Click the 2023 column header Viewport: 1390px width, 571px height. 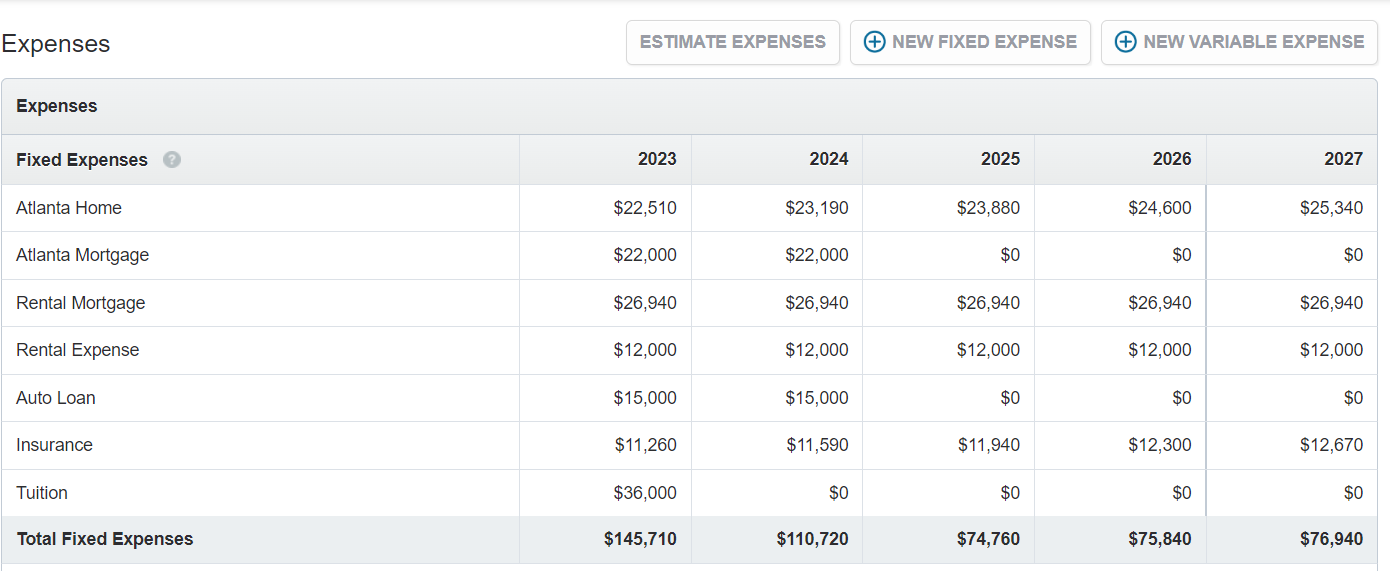point(657,159)
